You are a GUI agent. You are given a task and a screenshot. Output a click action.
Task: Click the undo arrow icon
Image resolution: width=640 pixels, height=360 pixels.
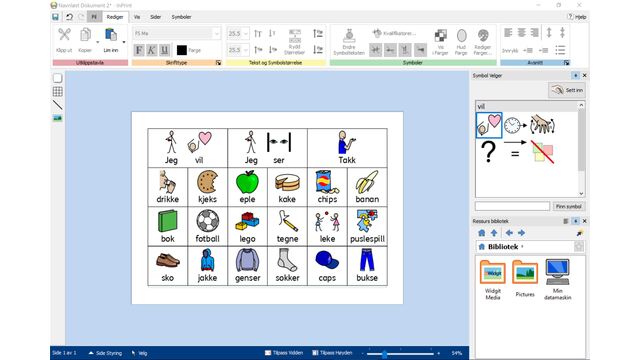(x=69, y=17)
